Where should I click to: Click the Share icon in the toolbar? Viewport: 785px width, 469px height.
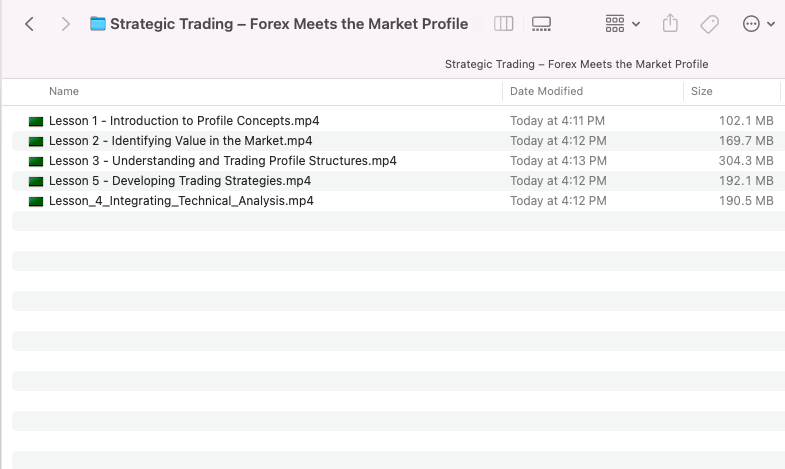click(x=670, y=23)
